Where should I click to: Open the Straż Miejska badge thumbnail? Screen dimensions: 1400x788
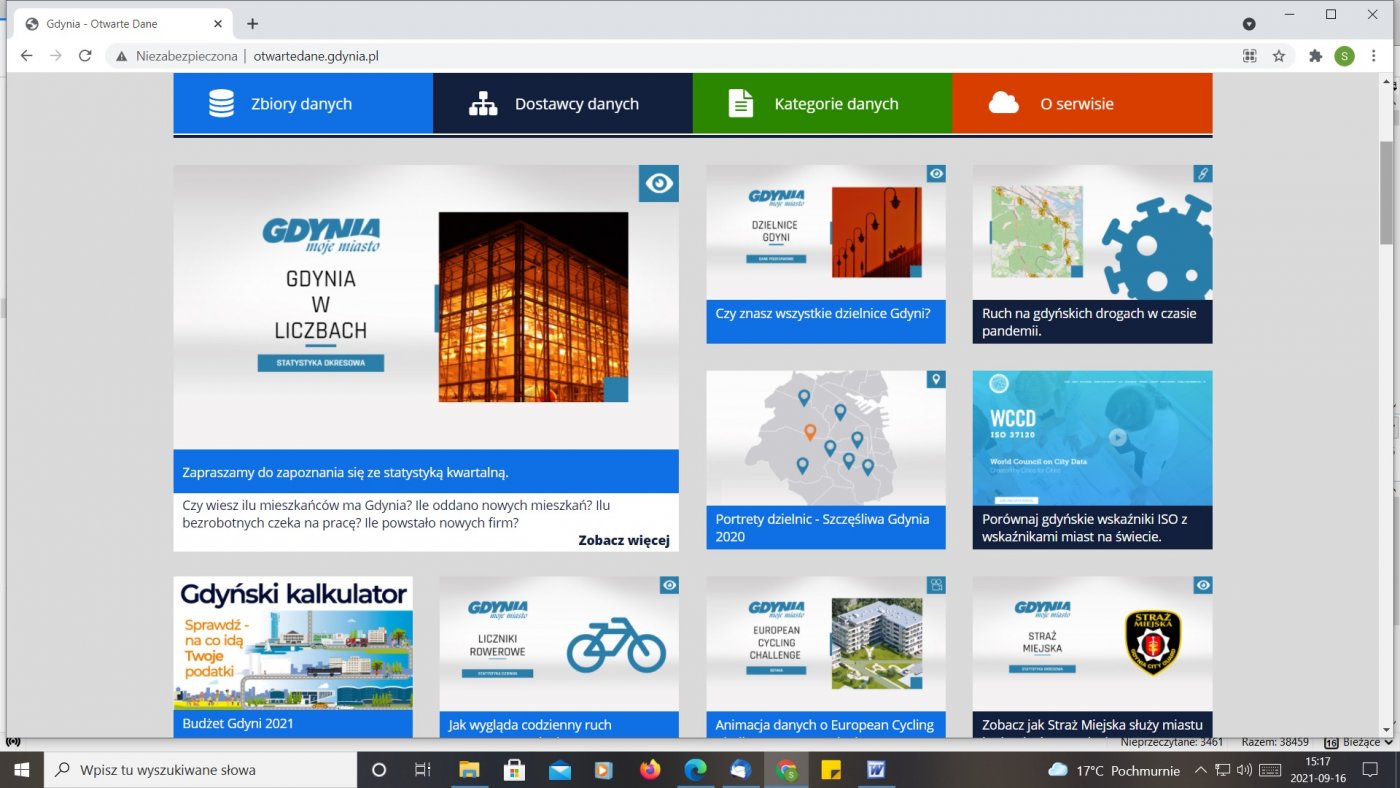[x=1093, y=643]
